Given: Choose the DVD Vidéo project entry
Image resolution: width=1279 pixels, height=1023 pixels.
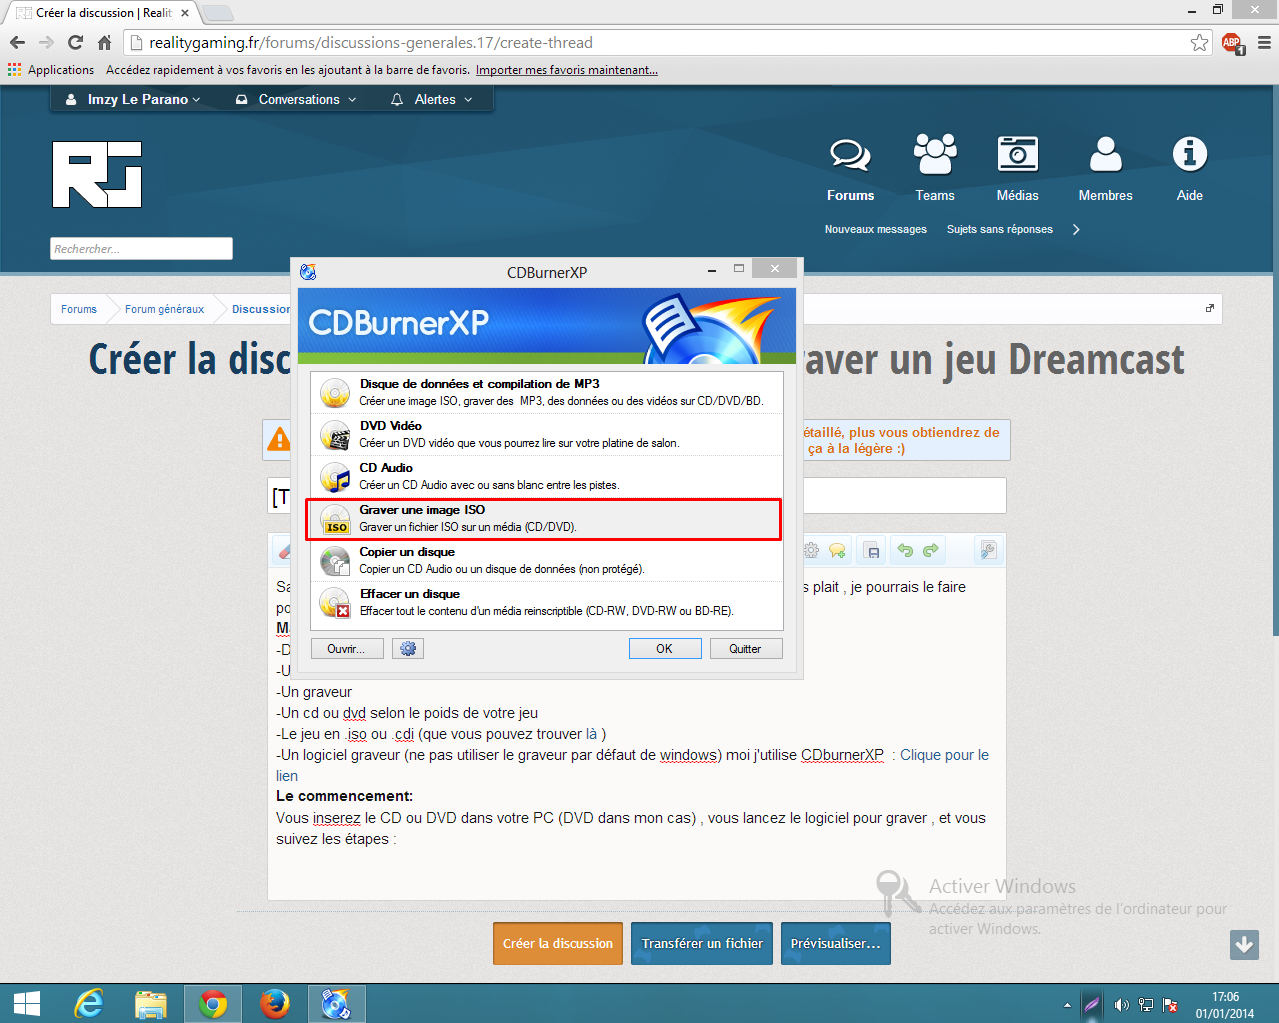Looking at the screenshot, I should coord(546,434).
